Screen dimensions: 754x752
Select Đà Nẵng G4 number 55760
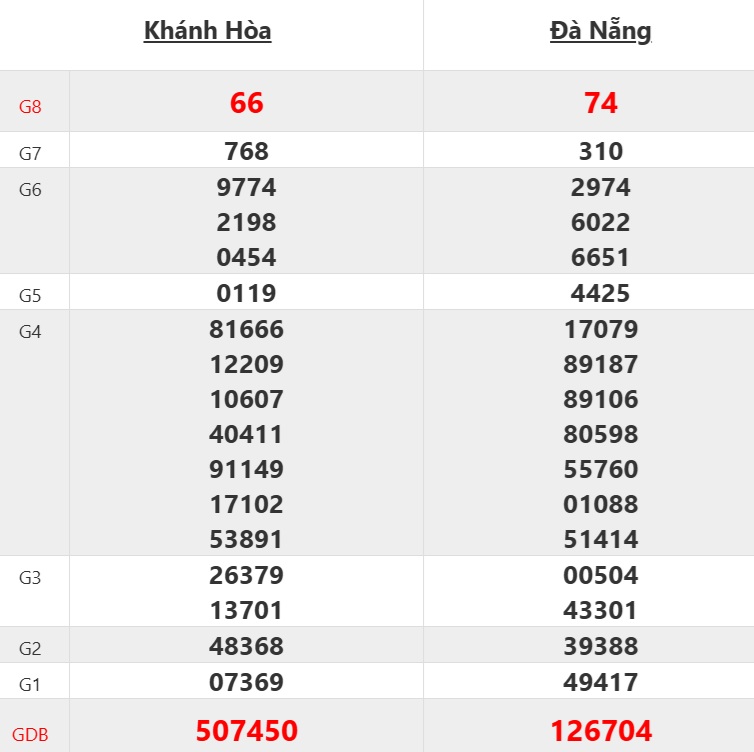[x=601, y=469]
